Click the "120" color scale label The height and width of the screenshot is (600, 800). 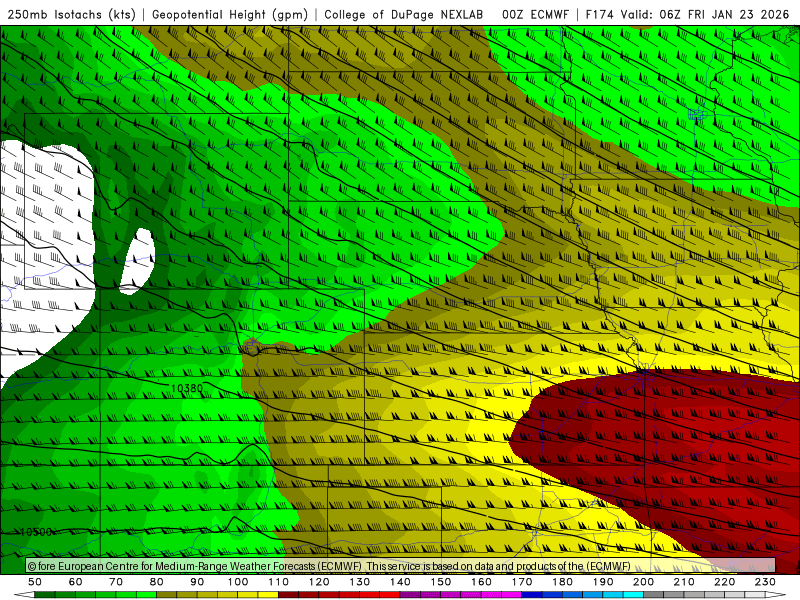319,582
